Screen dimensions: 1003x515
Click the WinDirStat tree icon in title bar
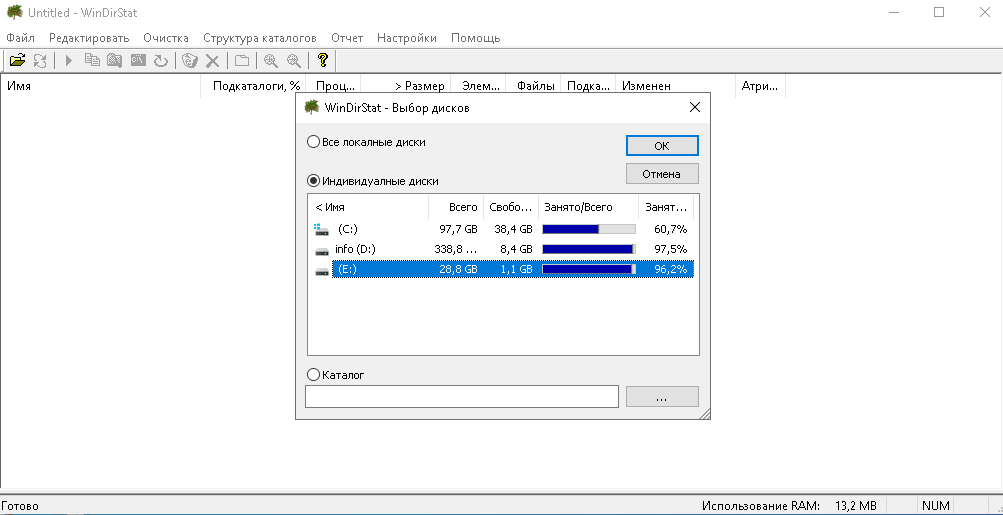[15, 12]
